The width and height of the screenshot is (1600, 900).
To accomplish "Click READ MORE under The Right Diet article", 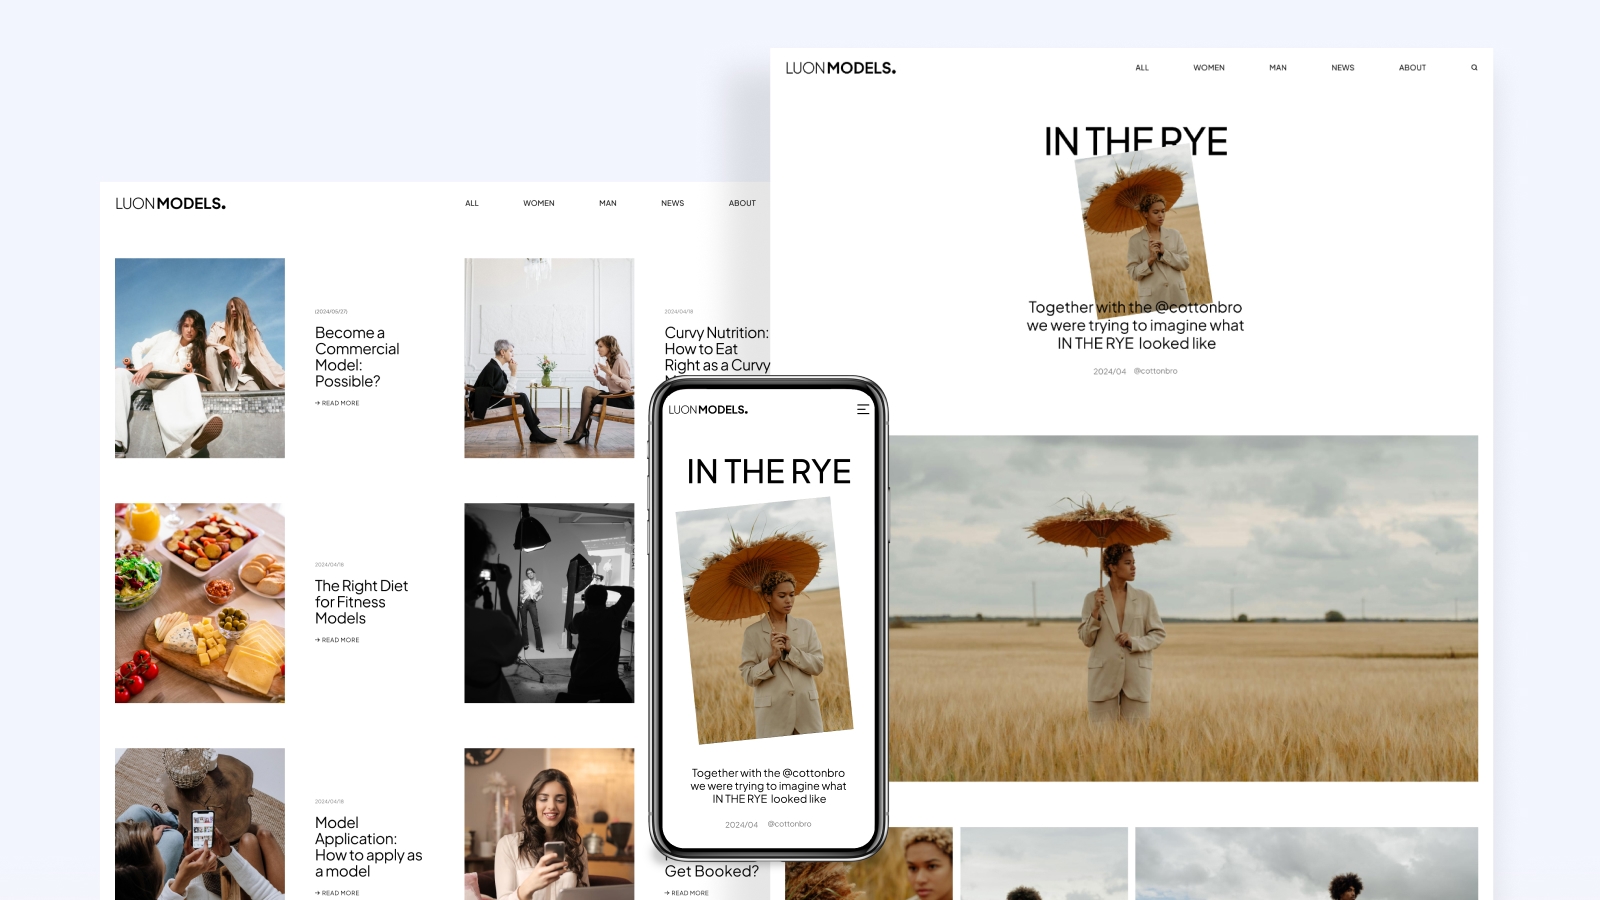I will (x=337, y=640).
